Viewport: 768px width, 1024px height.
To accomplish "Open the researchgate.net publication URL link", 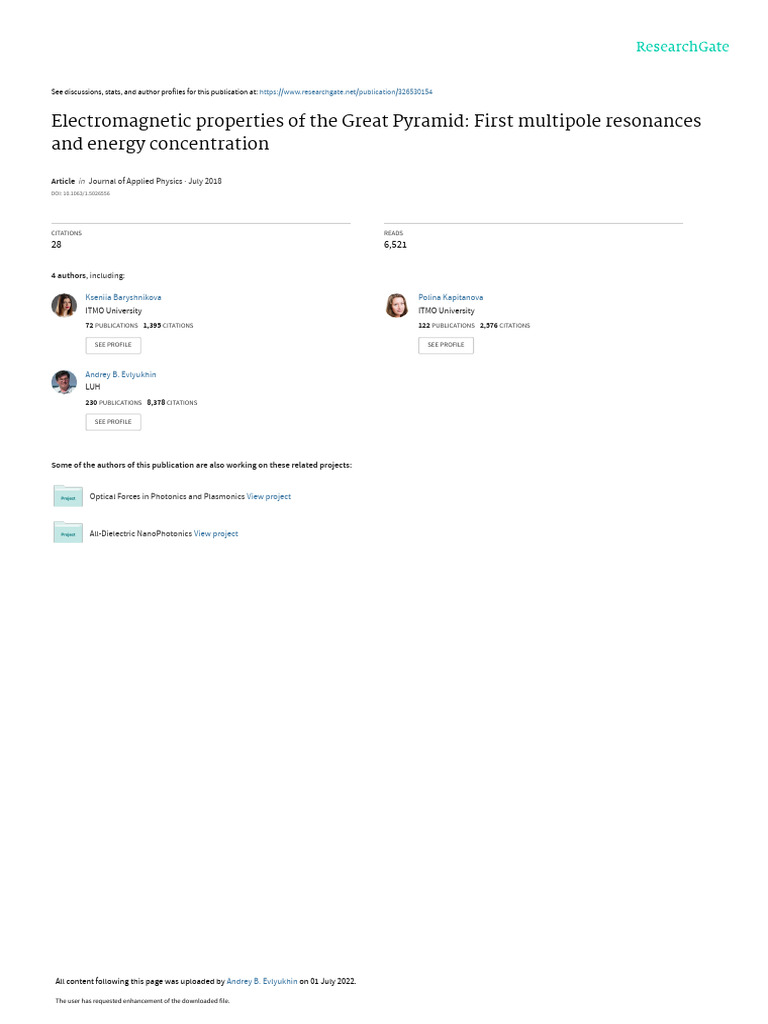I will click(345, 92).
